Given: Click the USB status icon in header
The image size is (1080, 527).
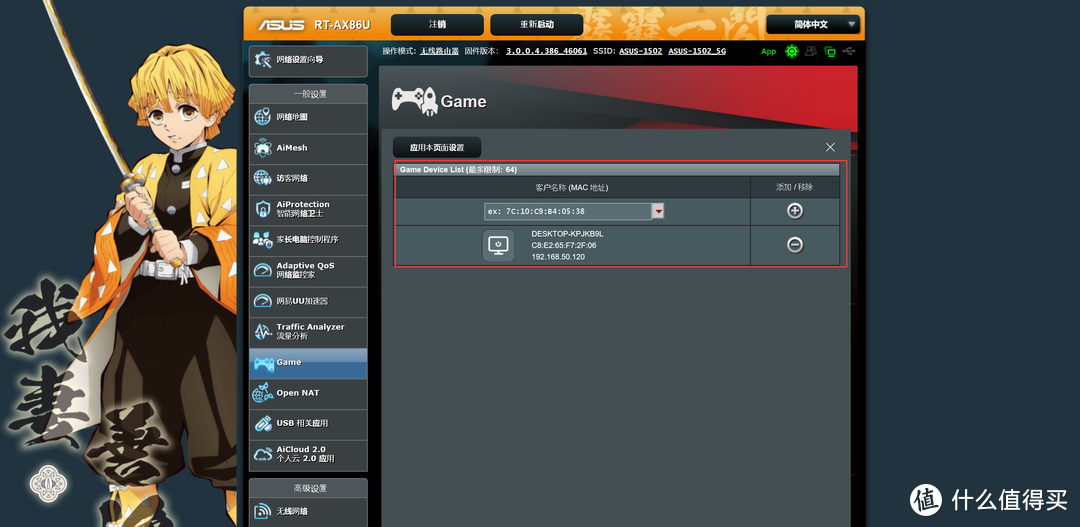Looking at the screenshot, I should (850, 51).
